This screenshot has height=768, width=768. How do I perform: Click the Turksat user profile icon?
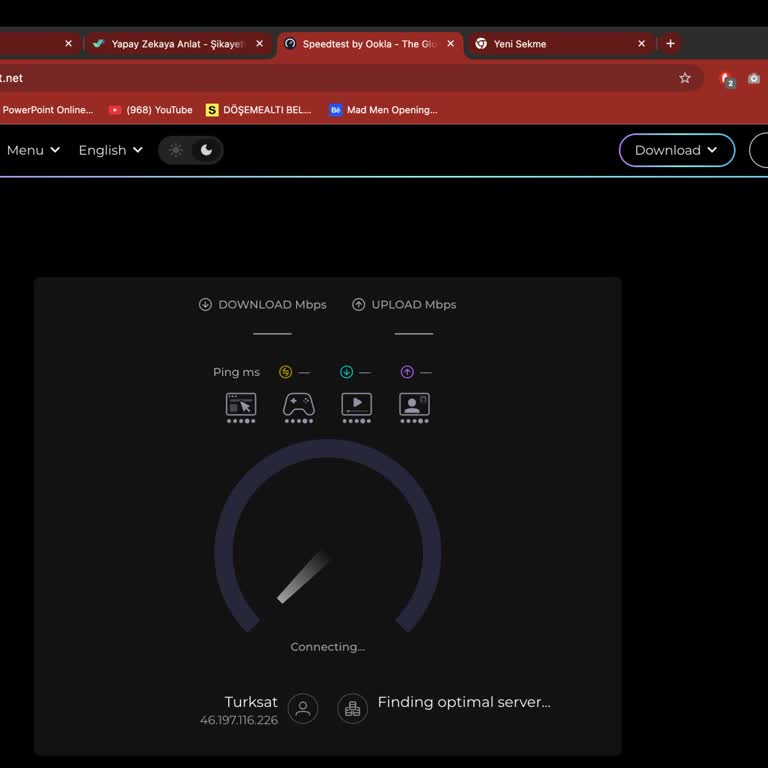pyautogui.click(x=303, y=708)
